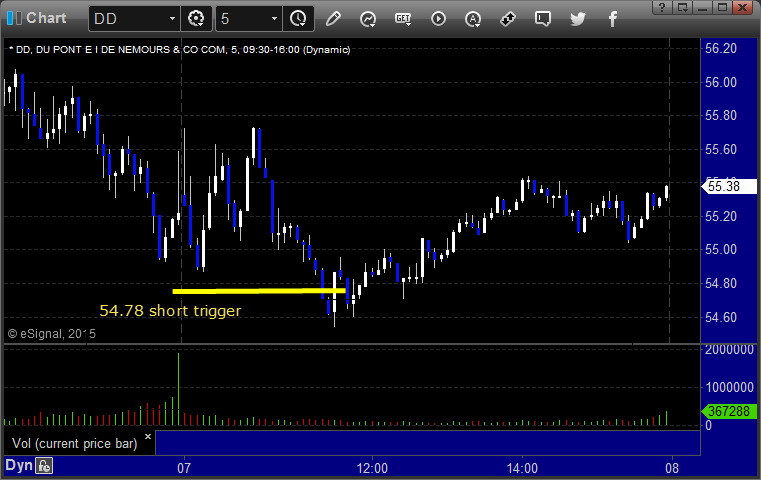Select the pencil drawing tools icon
The width and height of the screenshot is (761, 480).
(333, 19)
